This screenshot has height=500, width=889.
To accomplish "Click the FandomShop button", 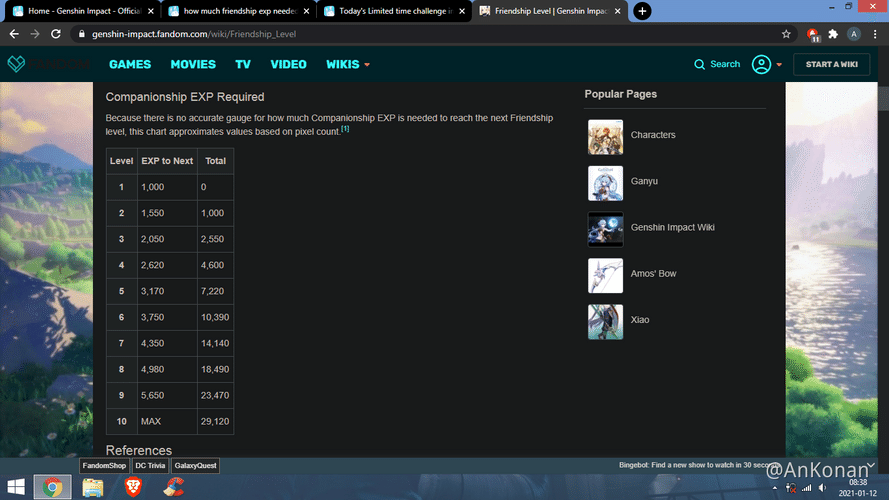I will pyautogui.click(x=104, y=465).
